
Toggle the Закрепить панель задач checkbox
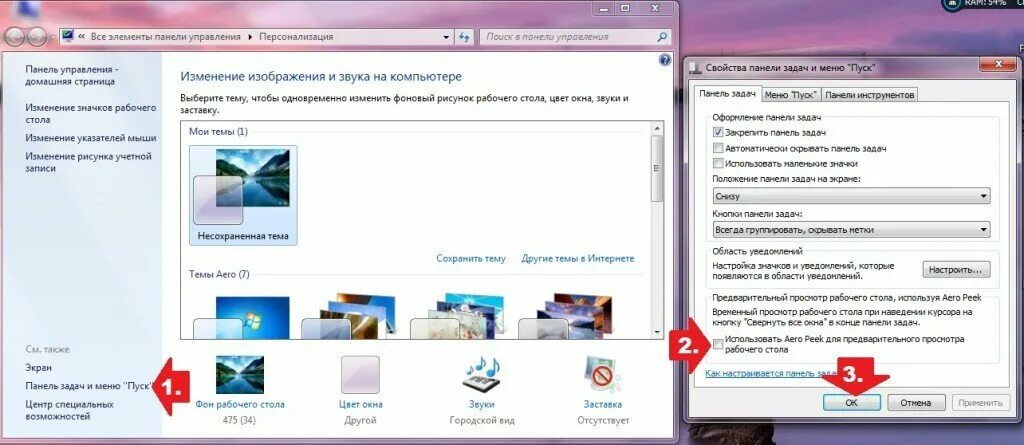click(718, 132)
